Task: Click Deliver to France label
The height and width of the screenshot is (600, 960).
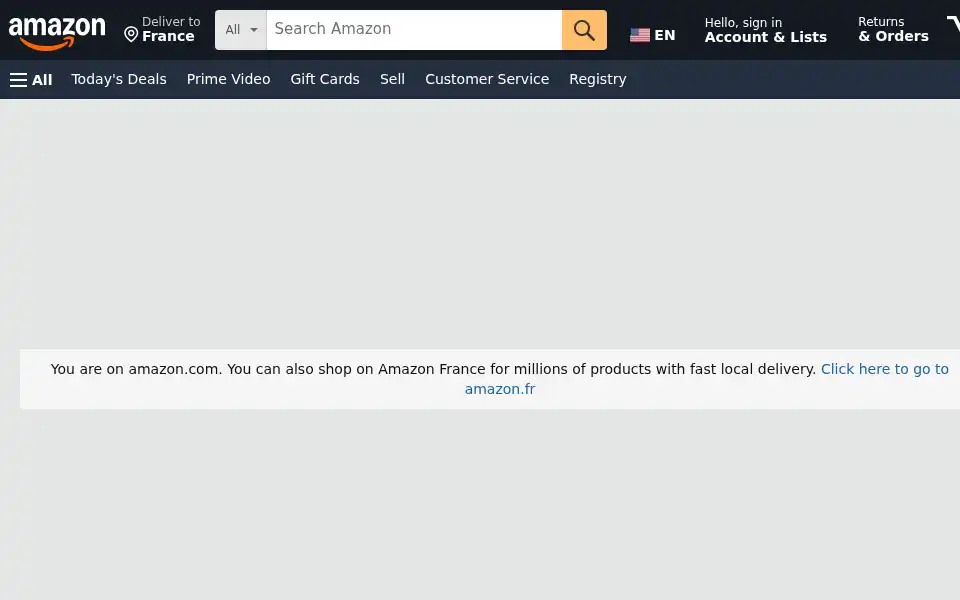Action: 171,29
